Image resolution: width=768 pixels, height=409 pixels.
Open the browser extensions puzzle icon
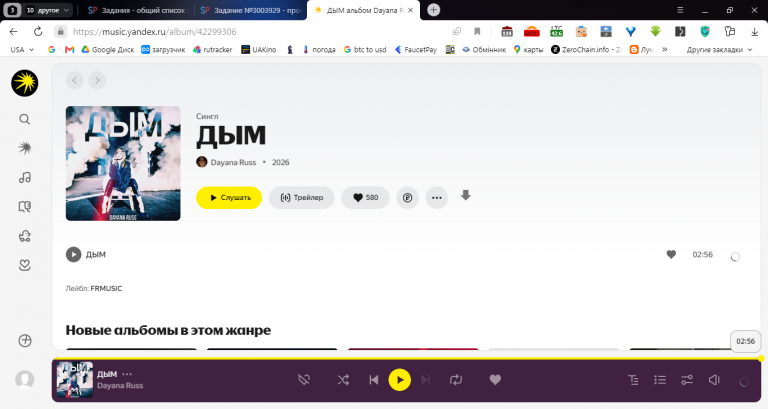[x=730, y=31]
